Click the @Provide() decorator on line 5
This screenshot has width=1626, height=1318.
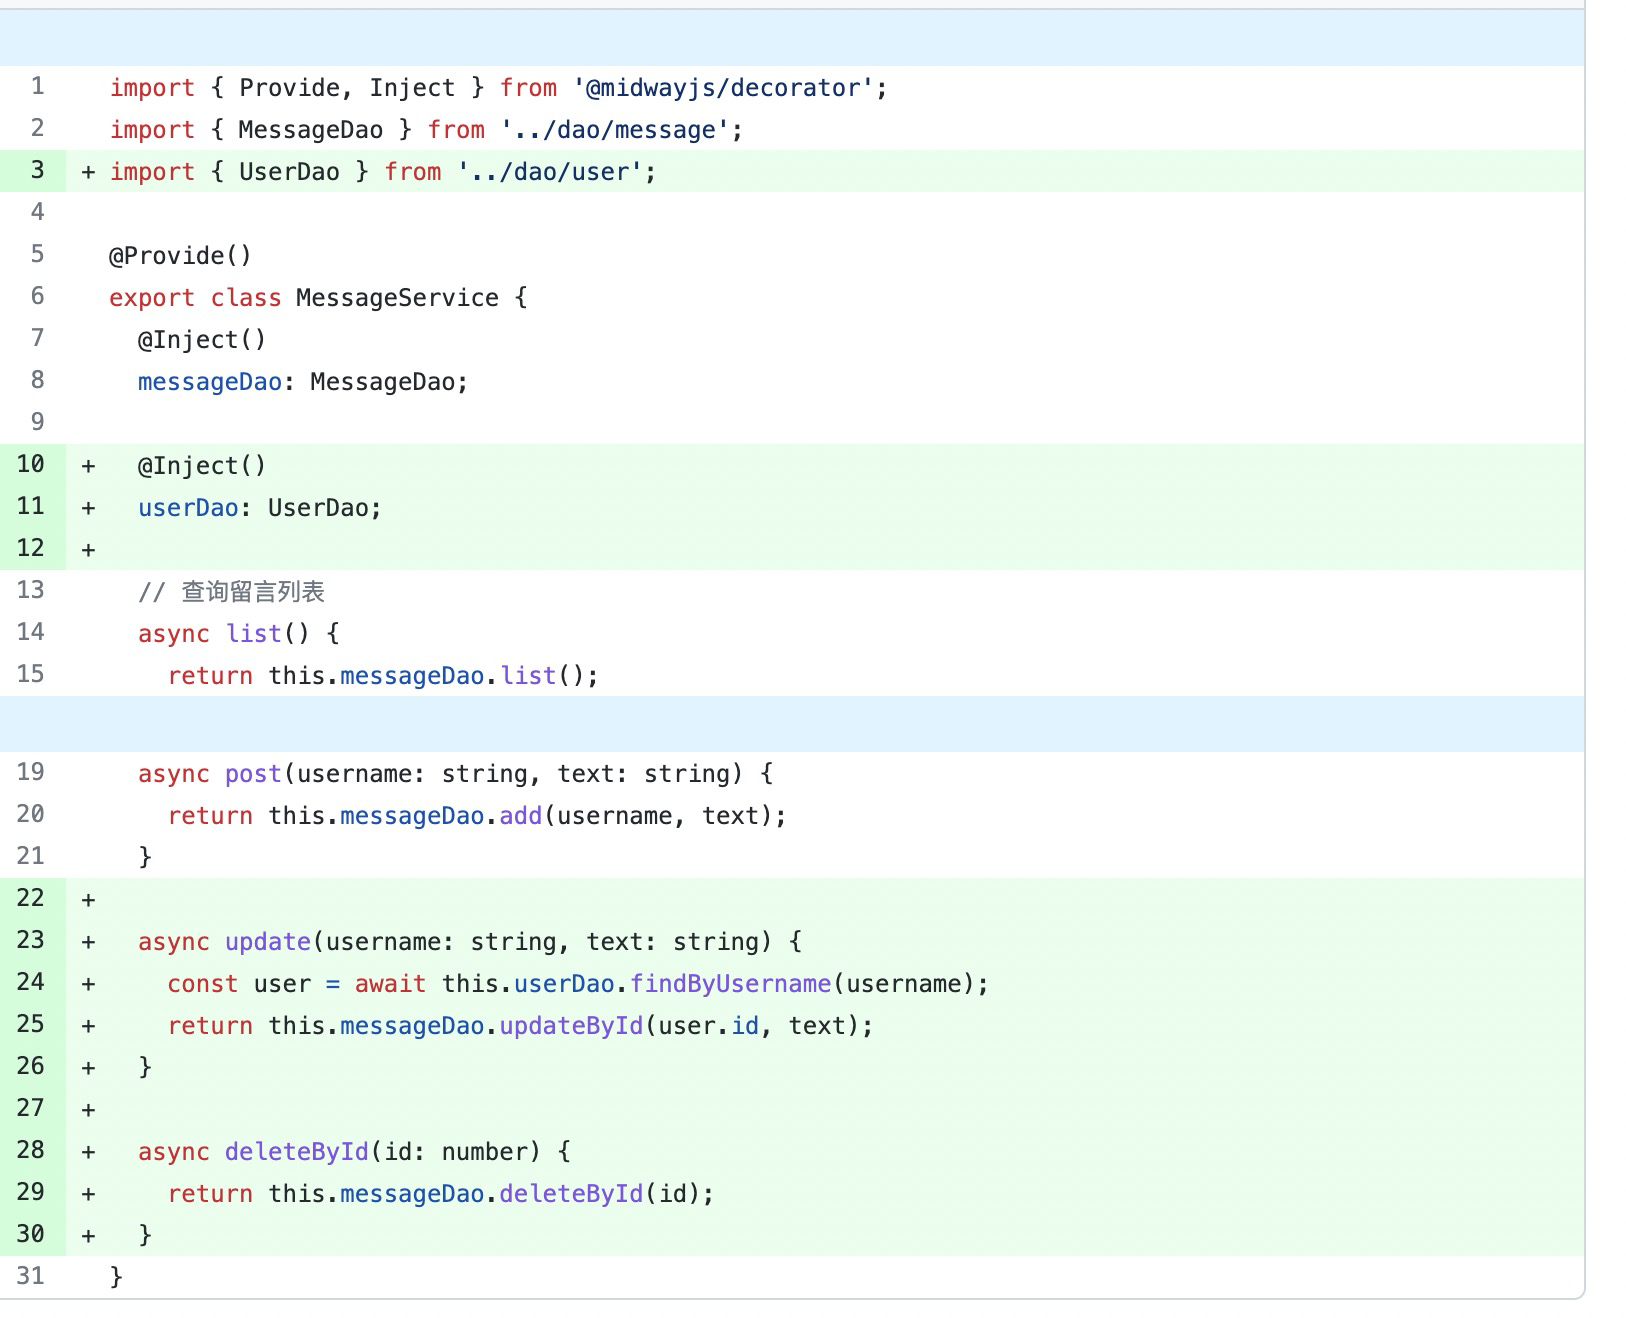pyautogui.click(x=181, y=255)
